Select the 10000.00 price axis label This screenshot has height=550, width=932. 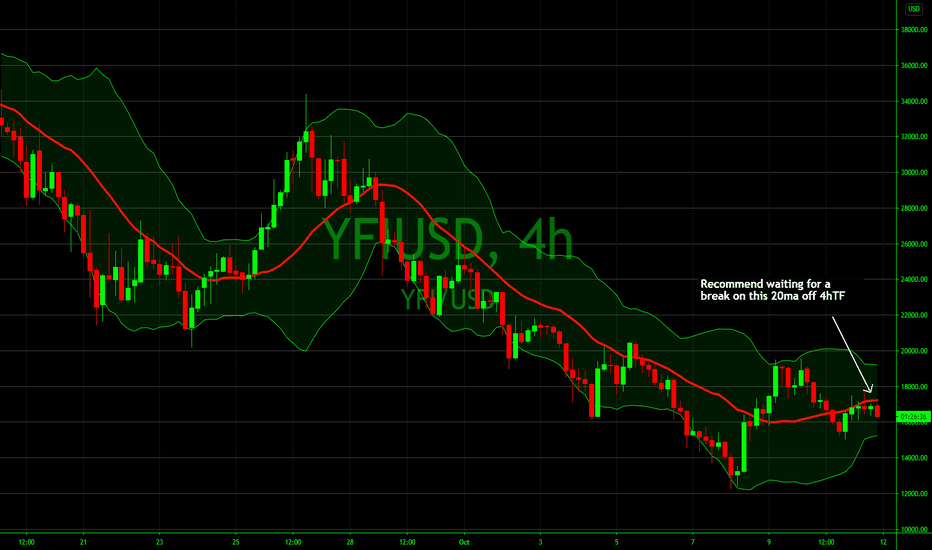tap(914, 529)
